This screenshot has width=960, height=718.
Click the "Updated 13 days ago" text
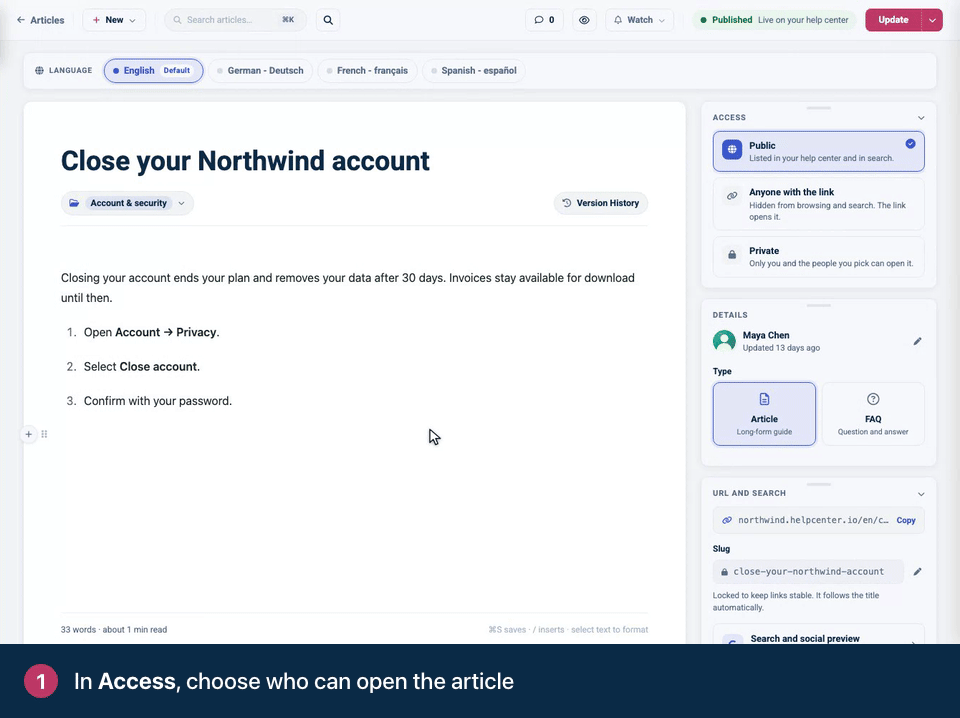tap(781, 348)
